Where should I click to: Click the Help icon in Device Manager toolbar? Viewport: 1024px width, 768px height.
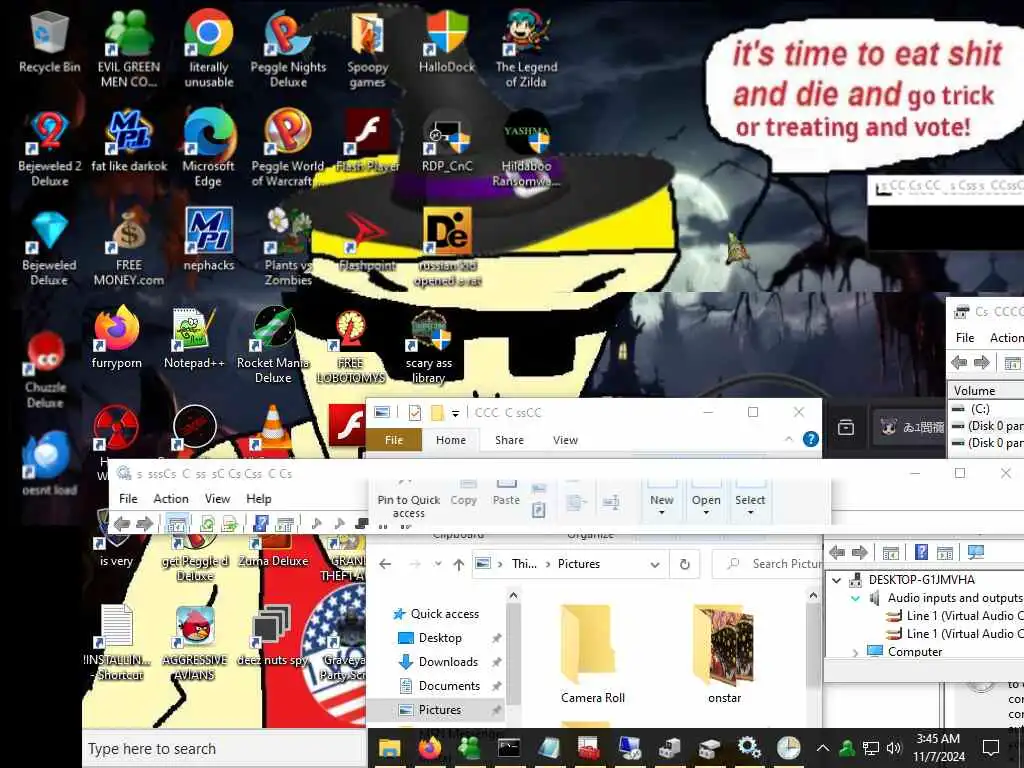[921, 552]
